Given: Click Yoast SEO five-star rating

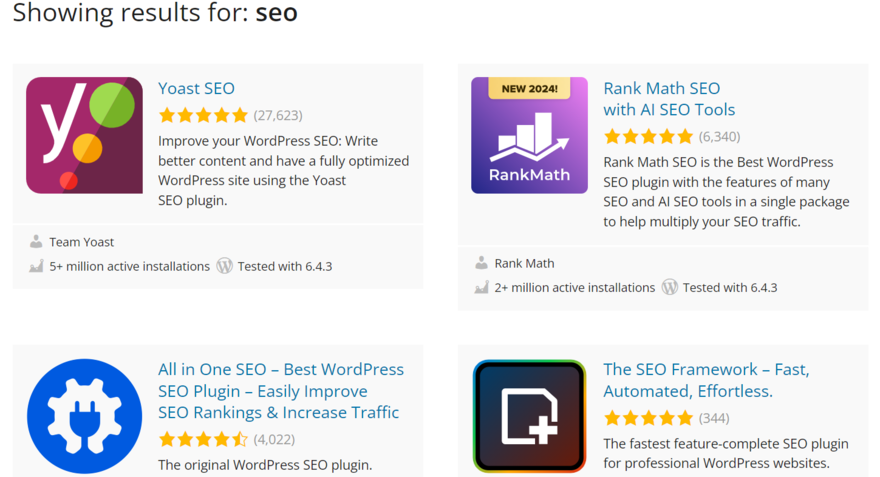Looking at the screenshot, I should click(x=203, y=116).
